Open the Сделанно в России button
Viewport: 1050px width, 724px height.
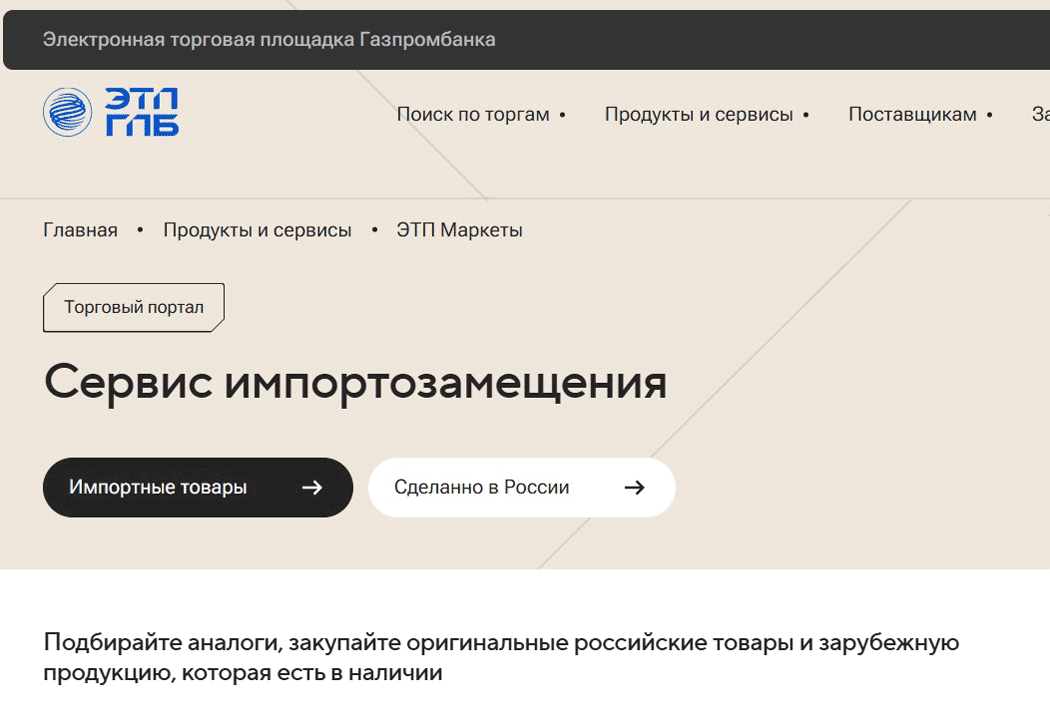coord(522,488)
